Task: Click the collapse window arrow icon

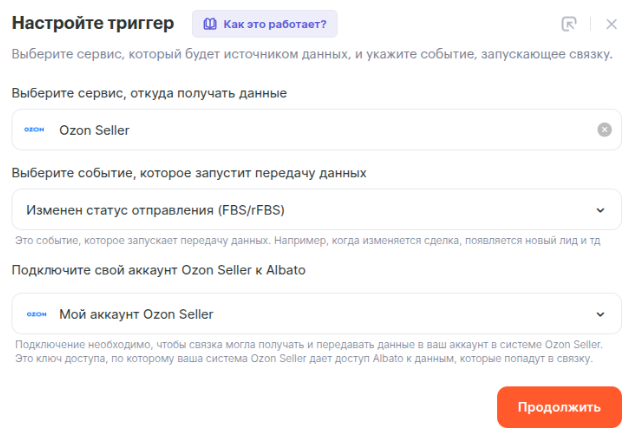Action: tap(569, 24)
